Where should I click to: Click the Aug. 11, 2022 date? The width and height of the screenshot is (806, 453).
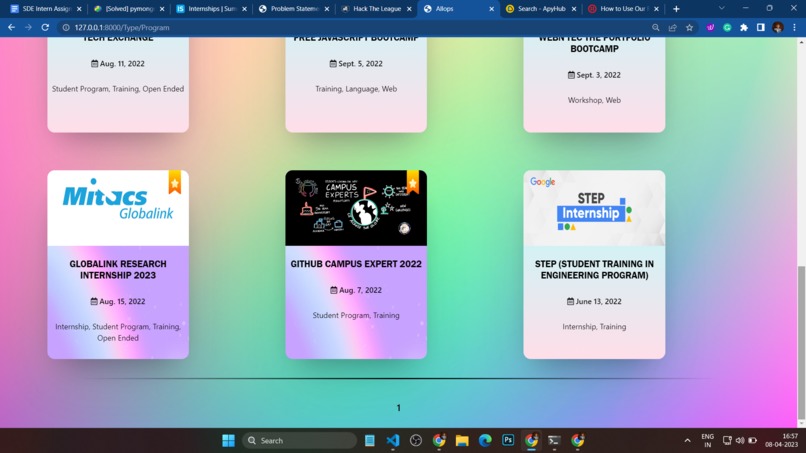pos(118,64)
